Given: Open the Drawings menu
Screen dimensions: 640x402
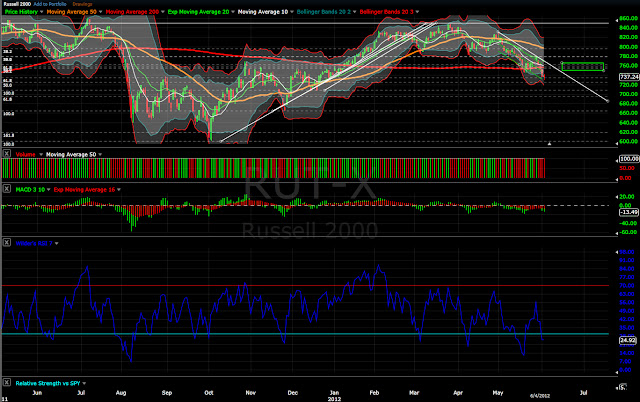Looking at the screenshot, I should click(82, 4).
